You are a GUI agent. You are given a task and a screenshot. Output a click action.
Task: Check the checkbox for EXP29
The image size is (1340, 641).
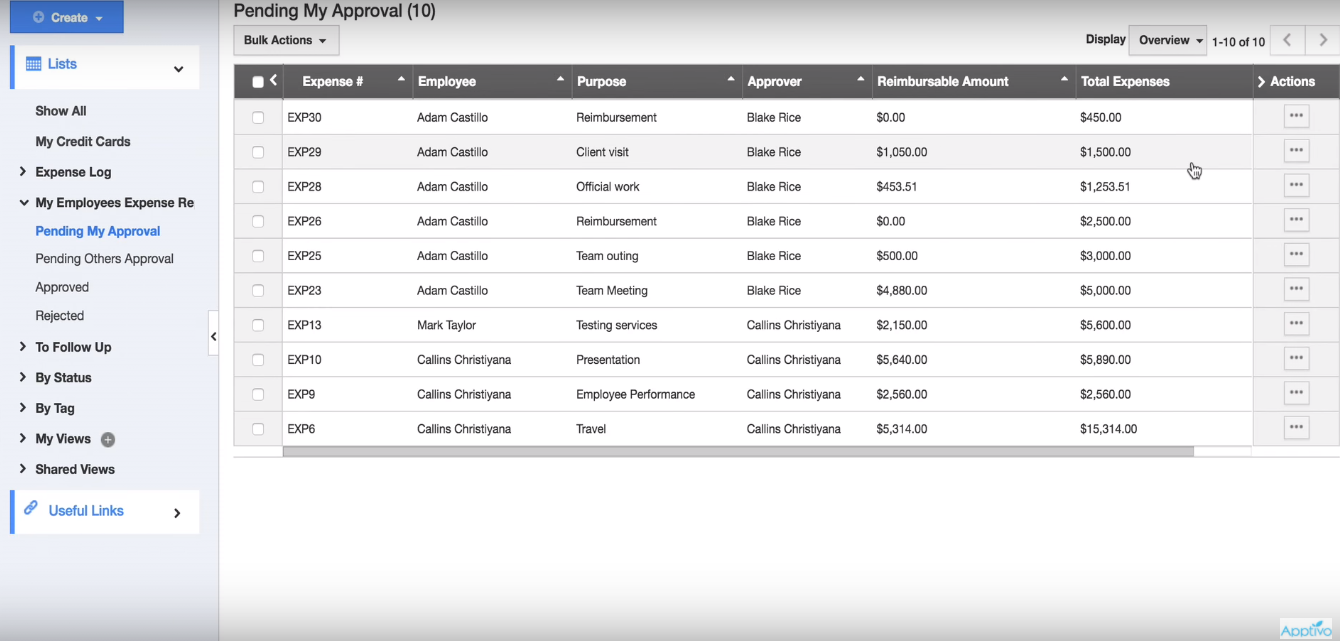tap(258, 151)
